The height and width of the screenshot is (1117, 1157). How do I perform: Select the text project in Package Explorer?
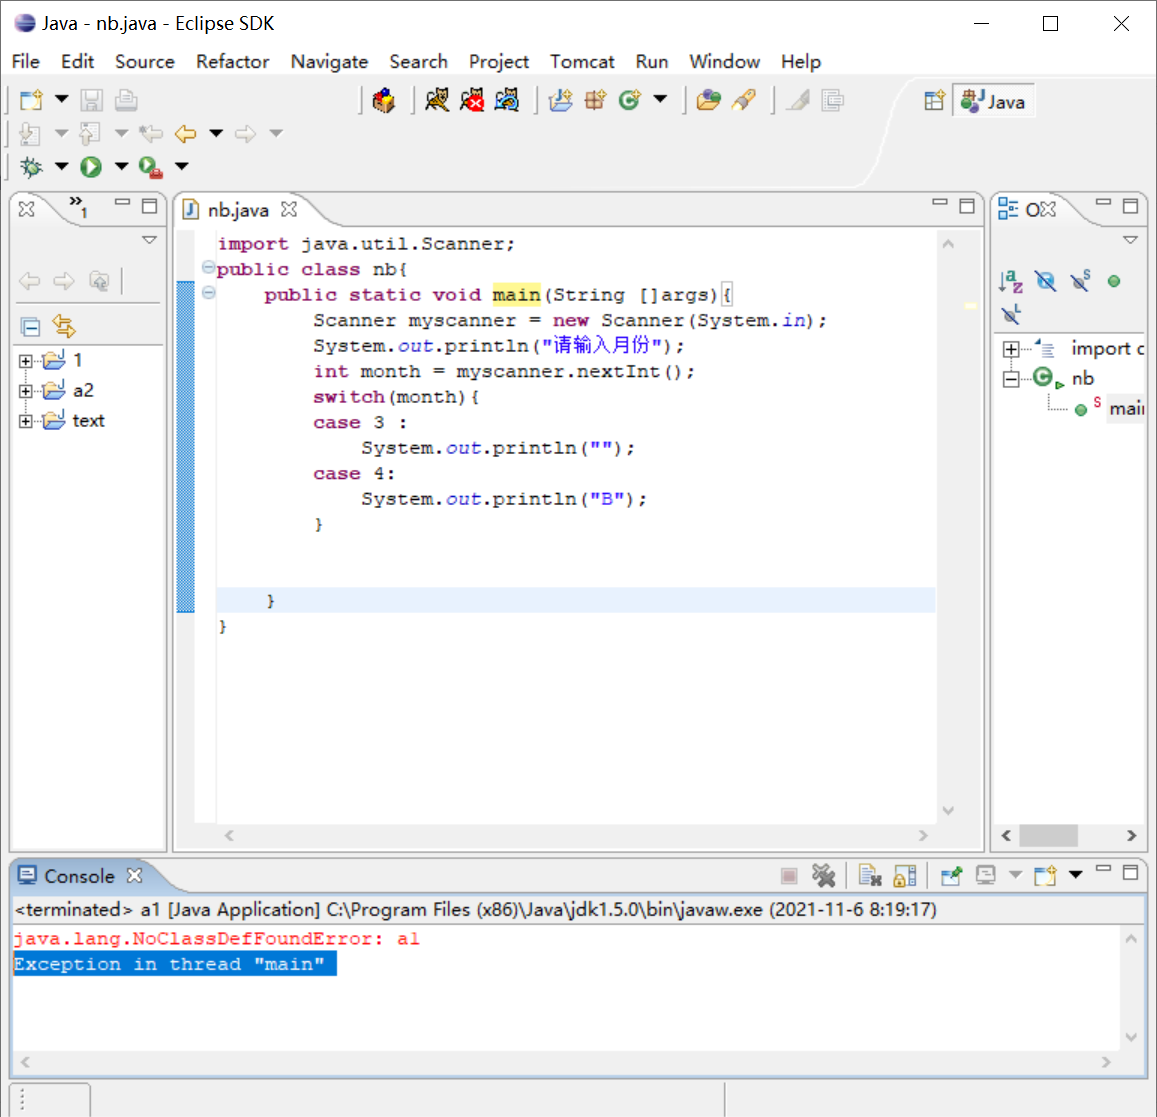(88, 421)
